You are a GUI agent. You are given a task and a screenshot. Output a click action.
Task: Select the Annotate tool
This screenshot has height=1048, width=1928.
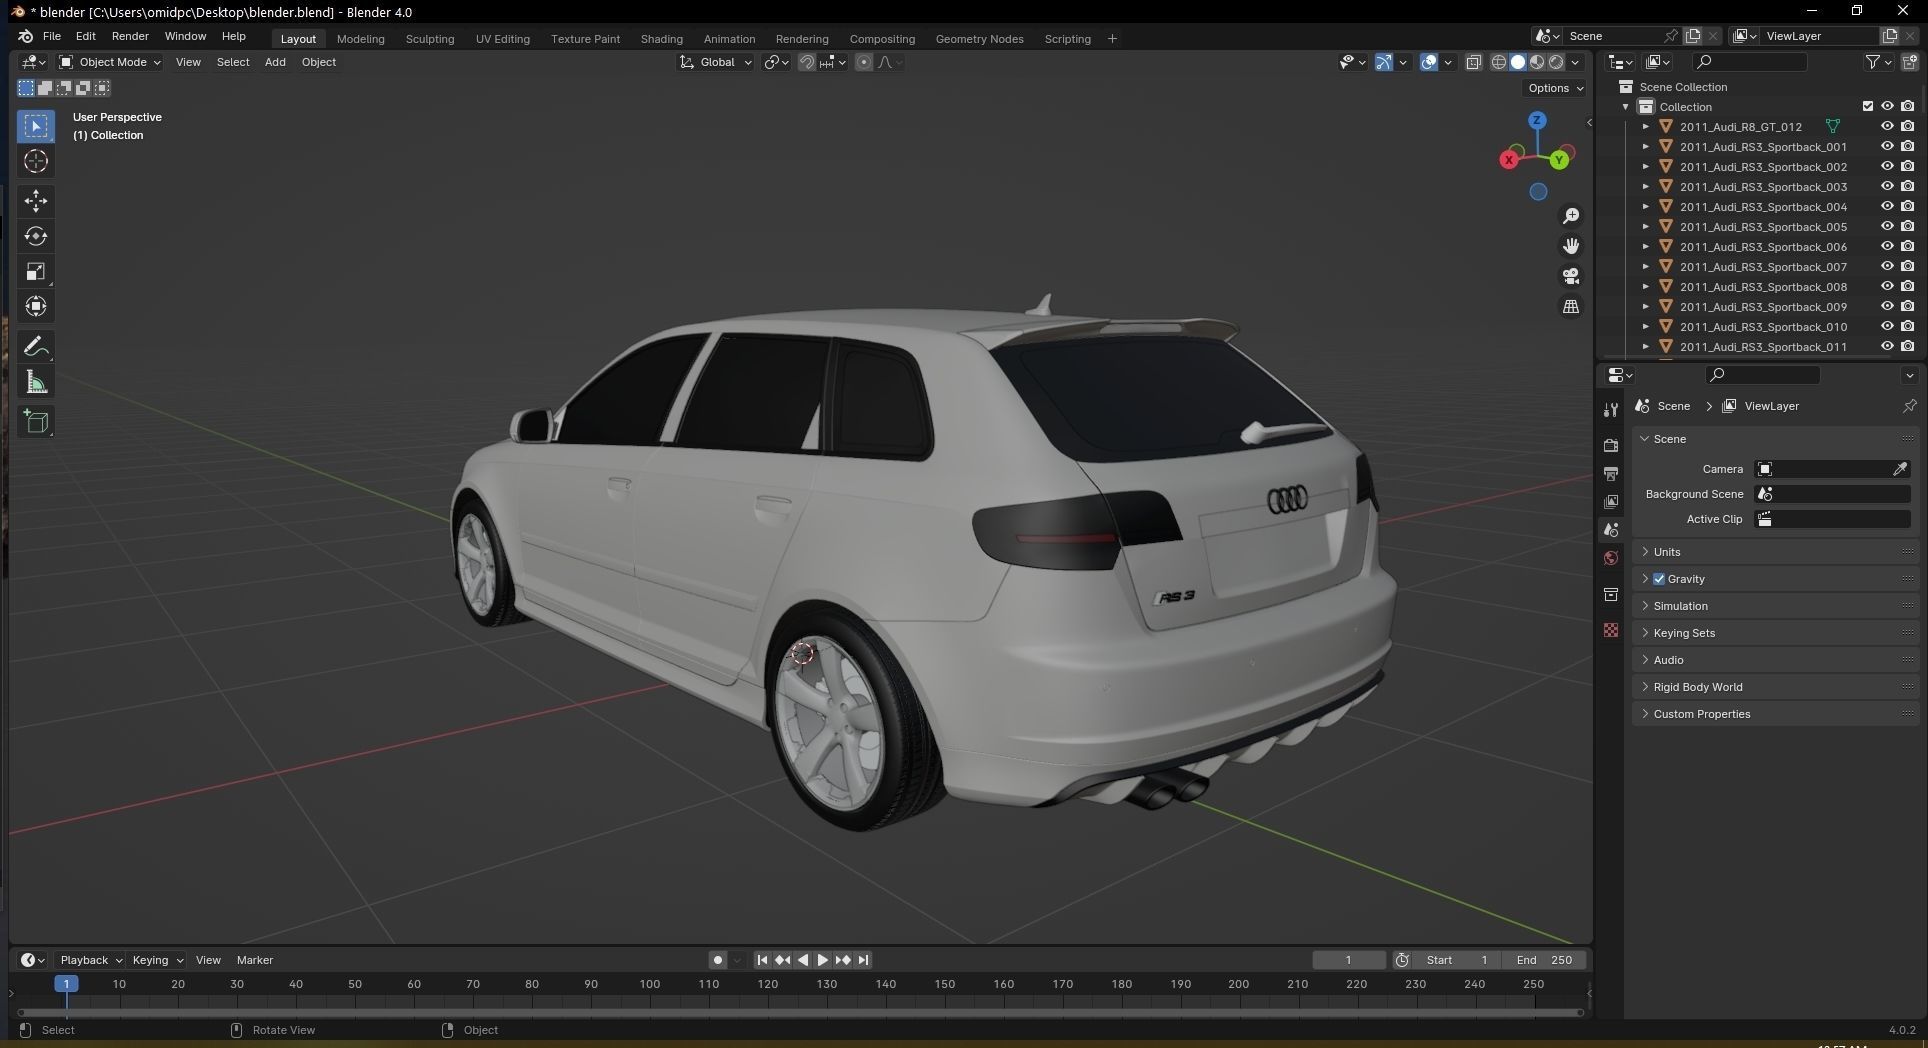36,347
